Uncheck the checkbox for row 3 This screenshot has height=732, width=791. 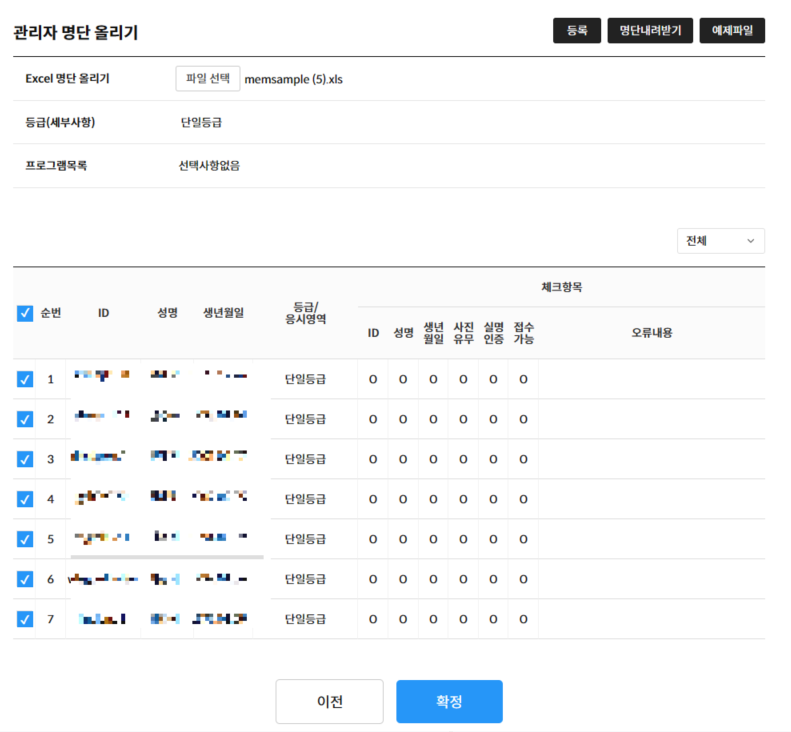25,459
